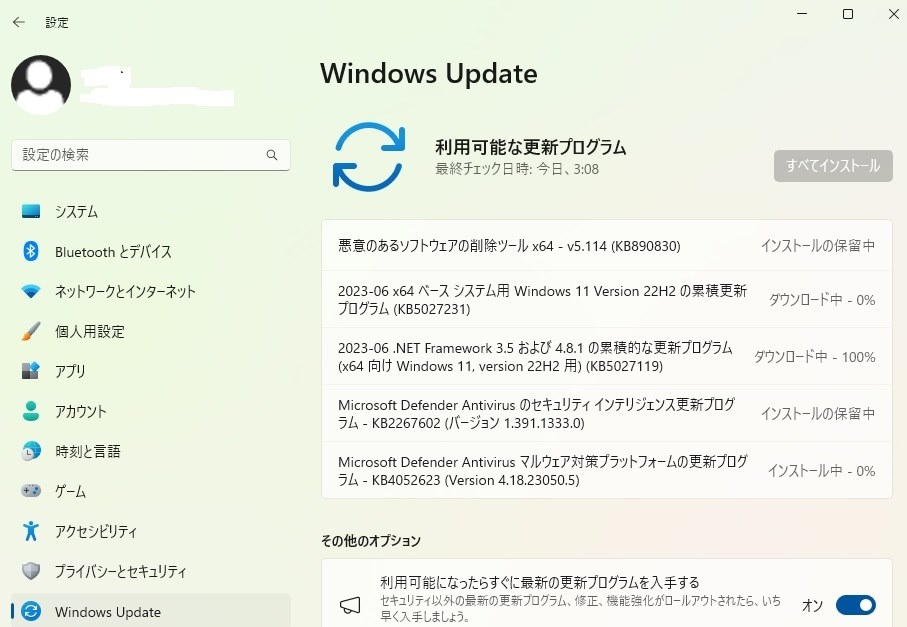Click the 最終チェック日時 last checked text

517,169
